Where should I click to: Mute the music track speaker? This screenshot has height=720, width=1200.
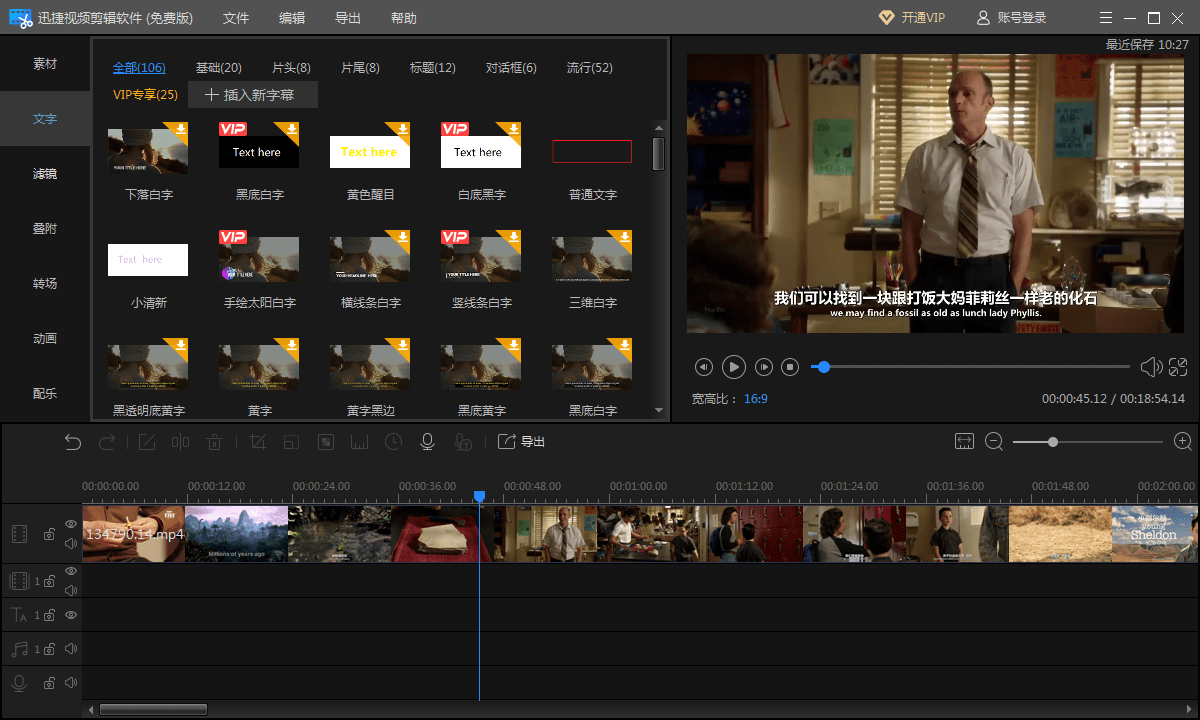[71, 649]
